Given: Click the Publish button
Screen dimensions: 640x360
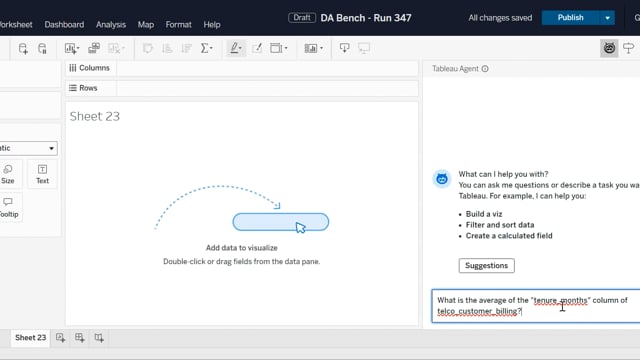Looking at the screenshot, I should coord(570,18).
